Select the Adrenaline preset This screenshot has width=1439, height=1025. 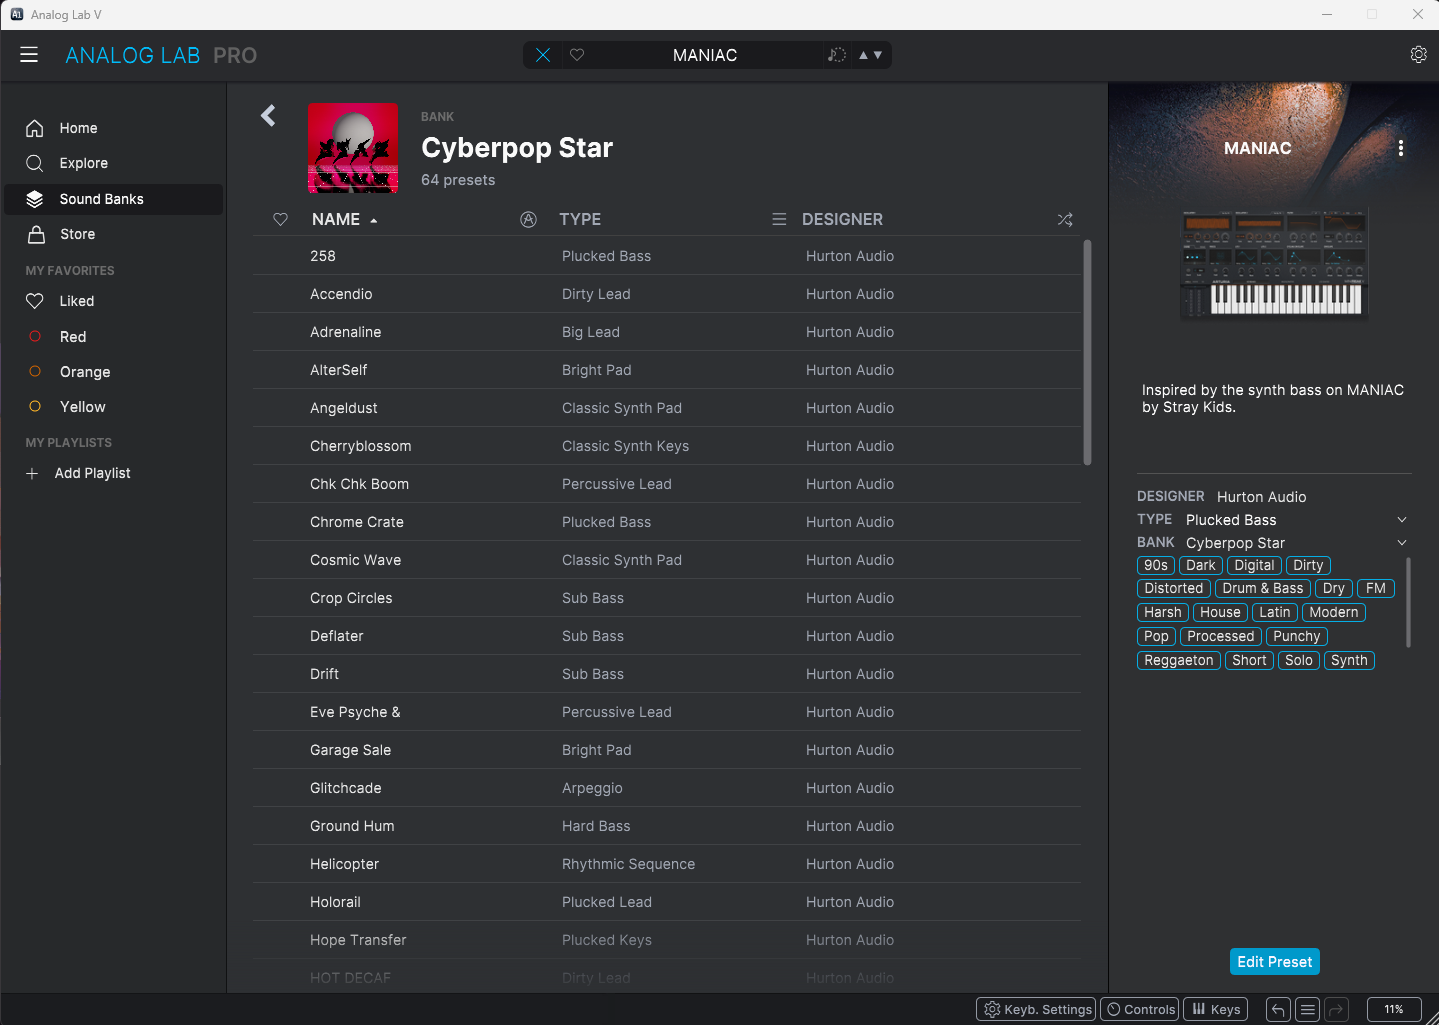667,332
